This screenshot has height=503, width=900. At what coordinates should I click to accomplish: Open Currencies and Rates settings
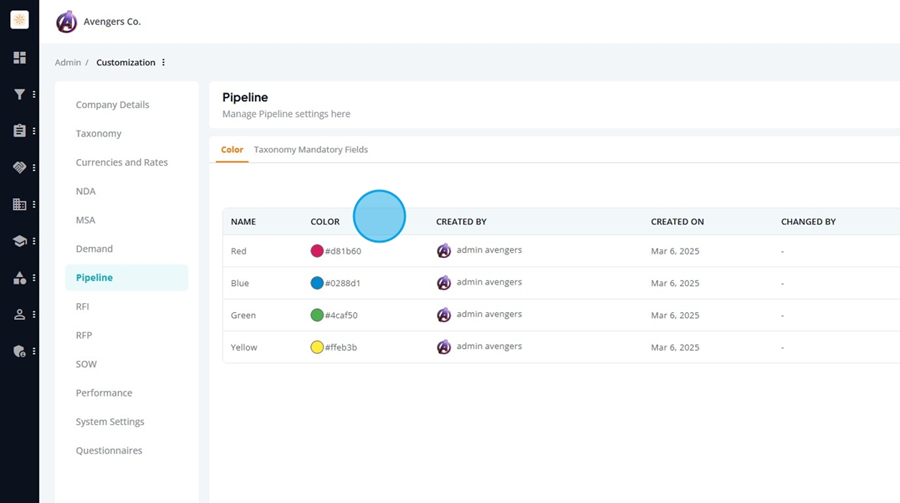(122, 162)
